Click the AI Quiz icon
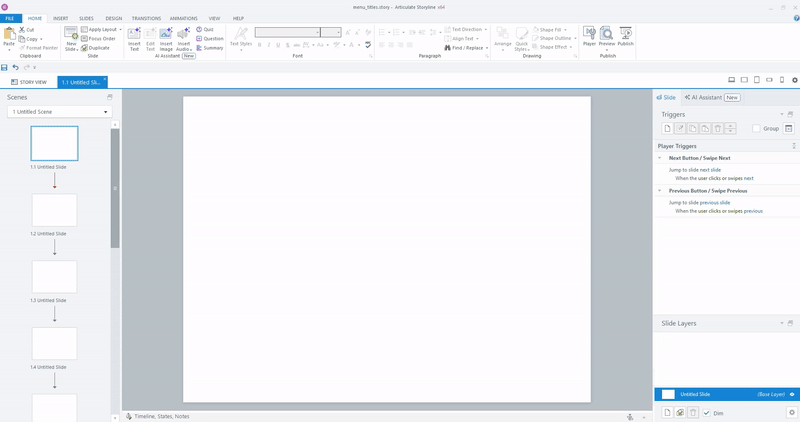The image size is (800, 422). 199,30
